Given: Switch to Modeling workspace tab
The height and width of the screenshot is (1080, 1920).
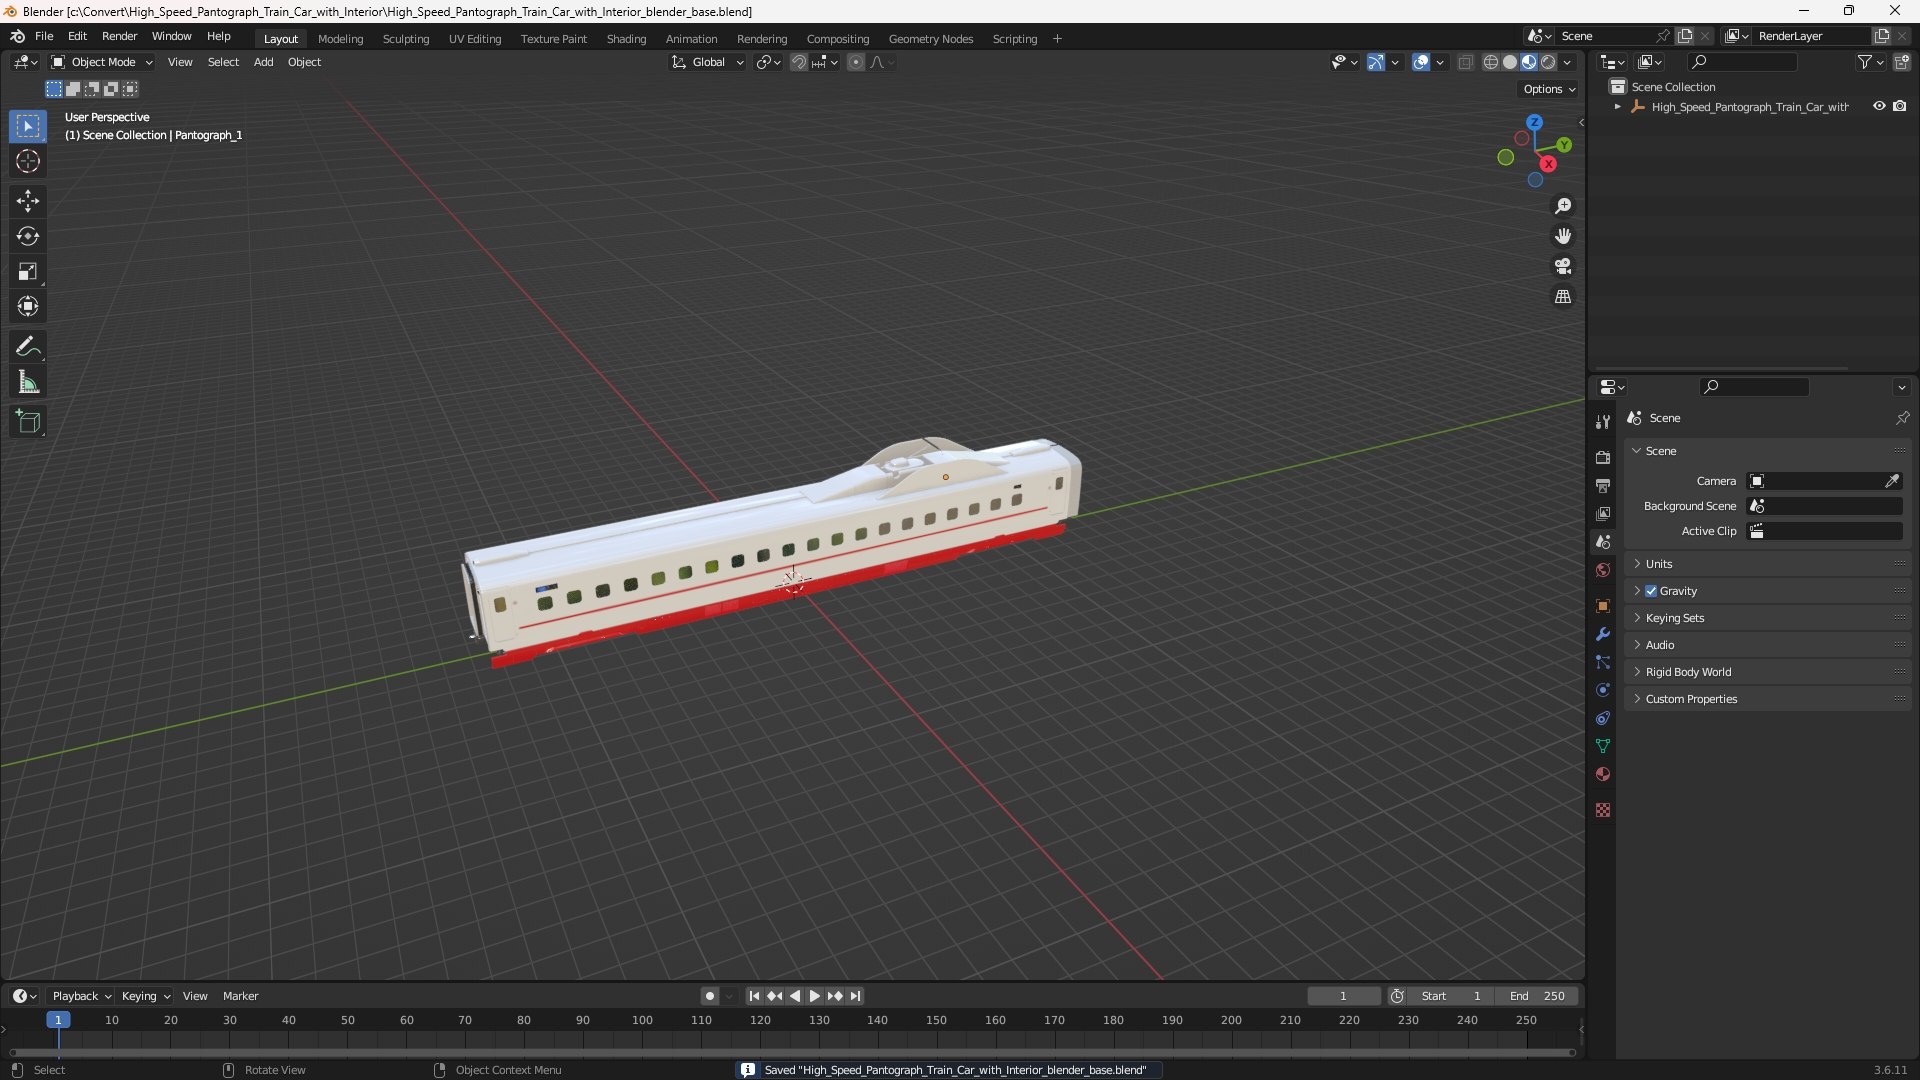Looking at the screenshot, I should [x=340, y=39].
